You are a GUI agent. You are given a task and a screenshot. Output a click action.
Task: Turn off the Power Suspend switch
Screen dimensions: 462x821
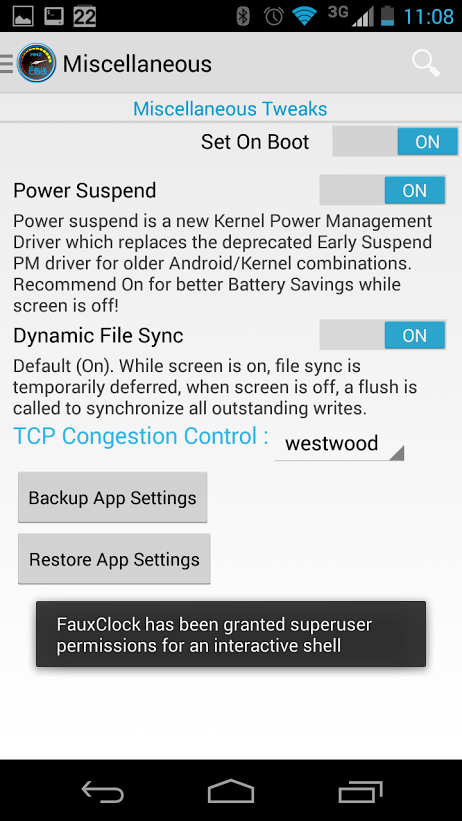(382, 190)
